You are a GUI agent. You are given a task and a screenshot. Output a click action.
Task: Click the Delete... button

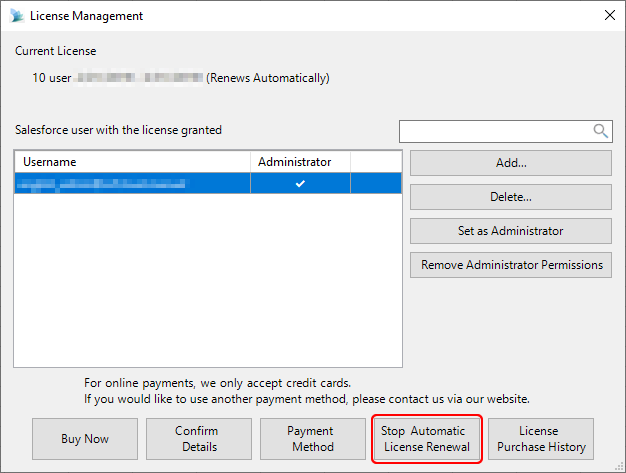(511, 197)
